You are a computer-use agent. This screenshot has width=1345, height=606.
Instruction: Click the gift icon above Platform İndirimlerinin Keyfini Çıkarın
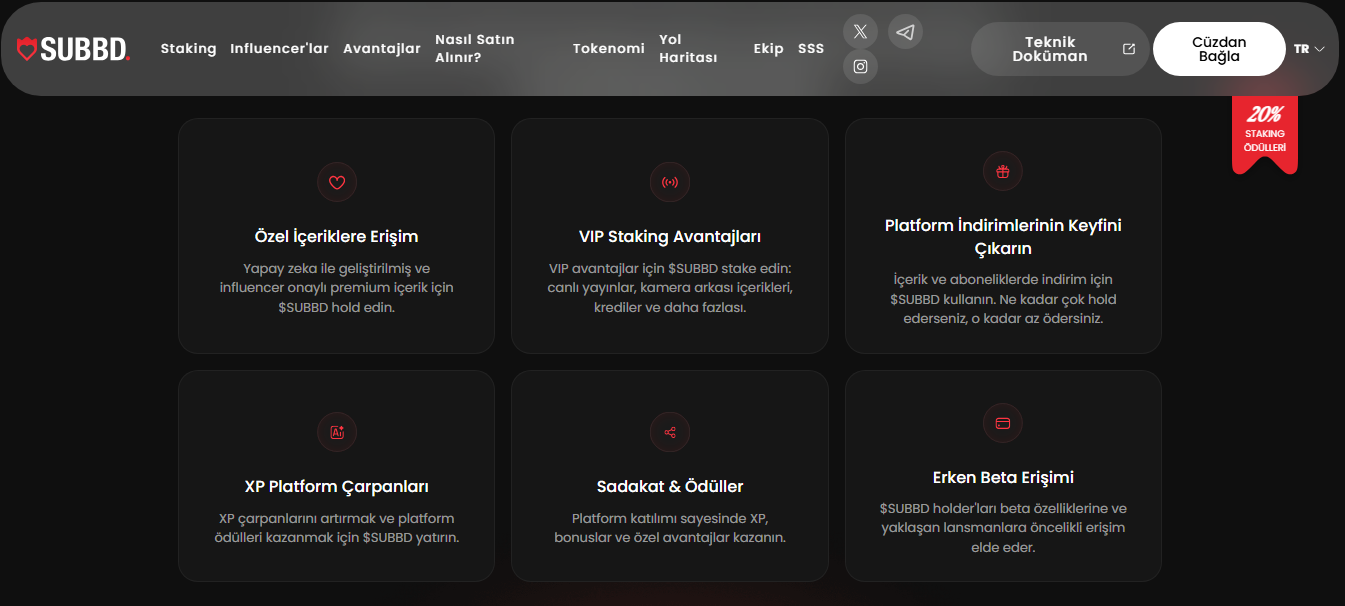[x=1003, y=171]
